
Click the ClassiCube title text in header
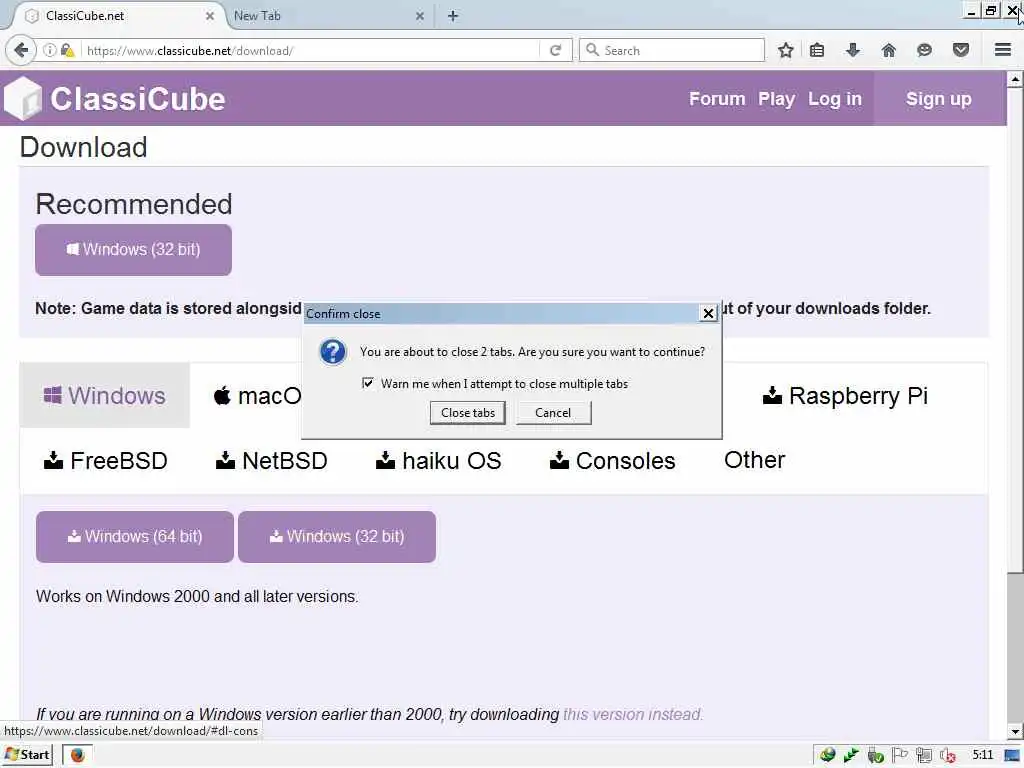click(x=138, y=99)
